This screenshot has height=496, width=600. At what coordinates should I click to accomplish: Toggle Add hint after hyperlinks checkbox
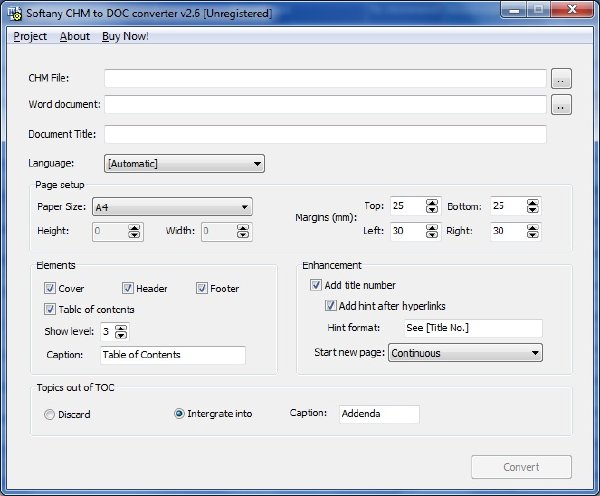tap(331, 306)
